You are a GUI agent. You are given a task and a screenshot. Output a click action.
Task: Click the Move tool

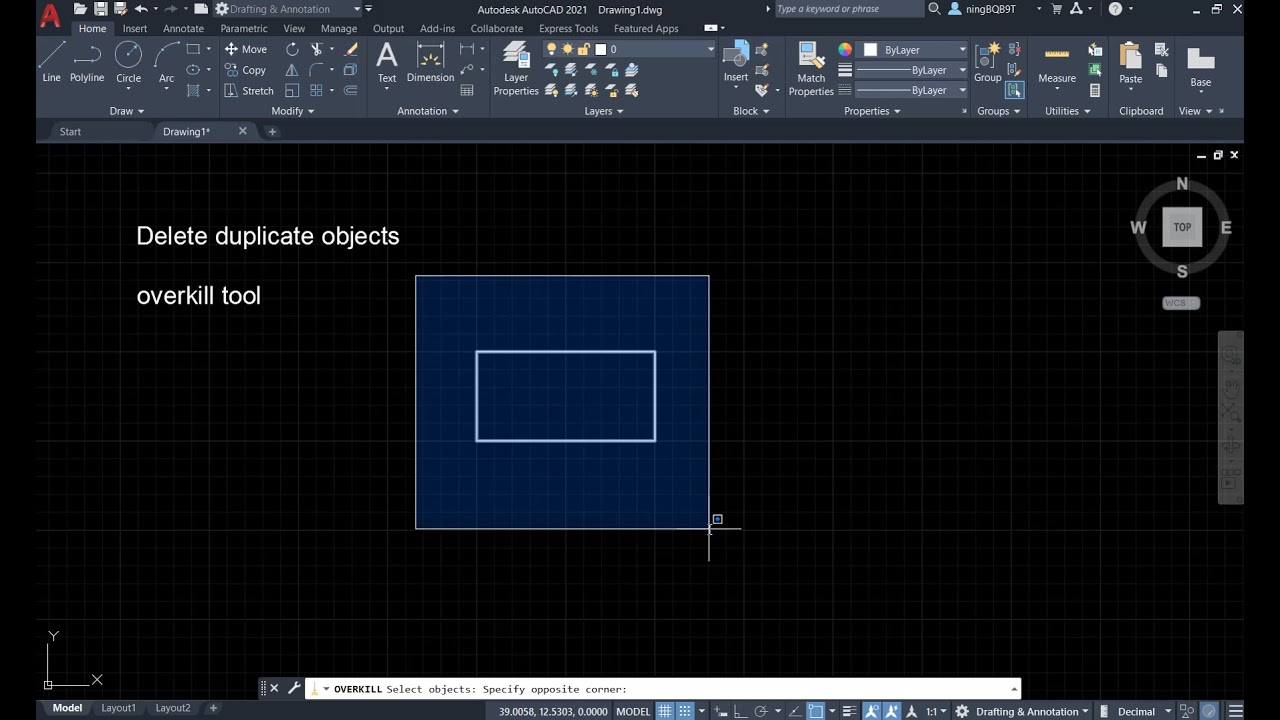click(x=246, y=49)
